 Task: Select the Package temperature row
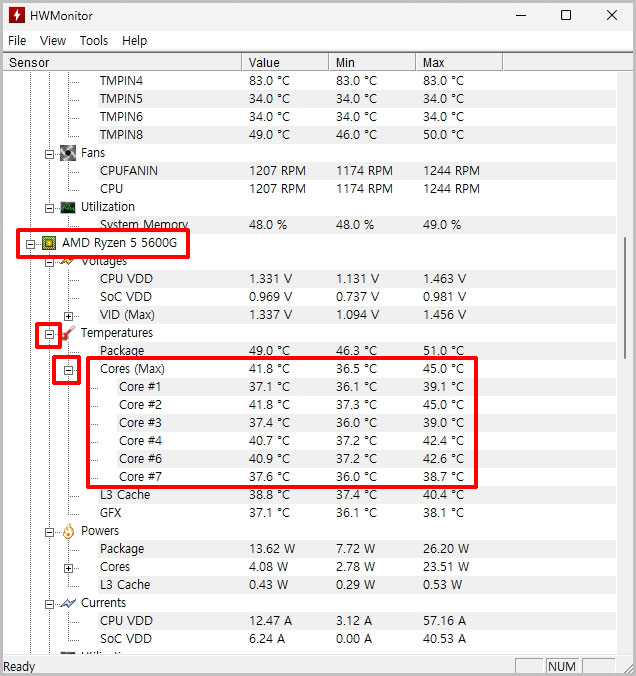click(357, 351)
